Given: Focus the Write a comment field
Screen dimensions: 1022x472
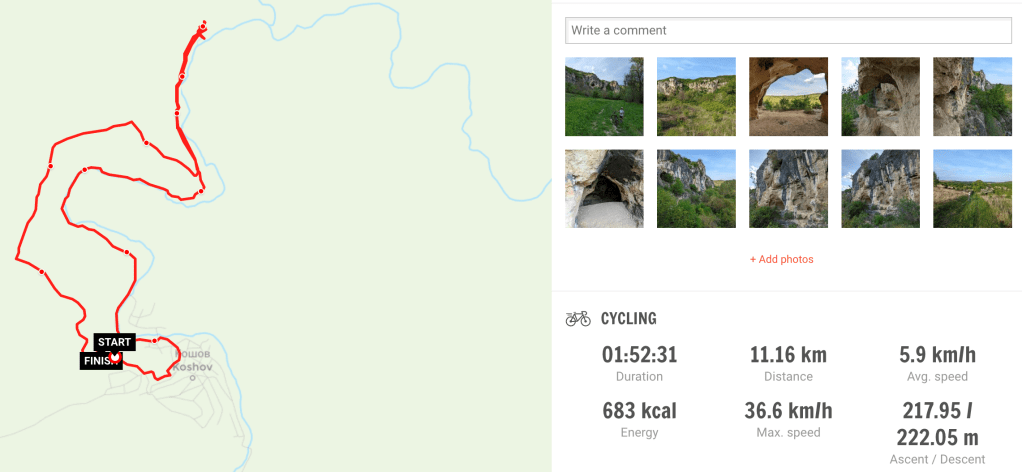Looking at the screenshot, I should point(788,30).
